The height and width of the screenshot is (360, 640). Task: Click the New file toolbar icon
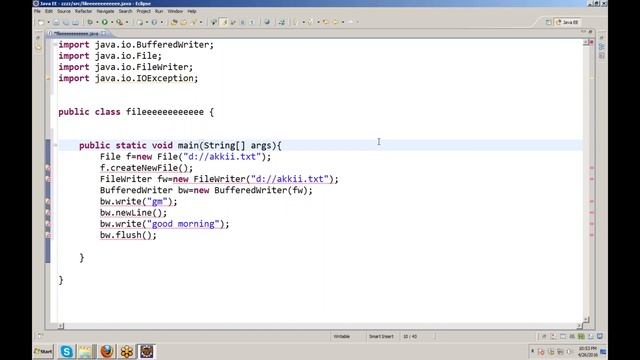click(41, 22)
